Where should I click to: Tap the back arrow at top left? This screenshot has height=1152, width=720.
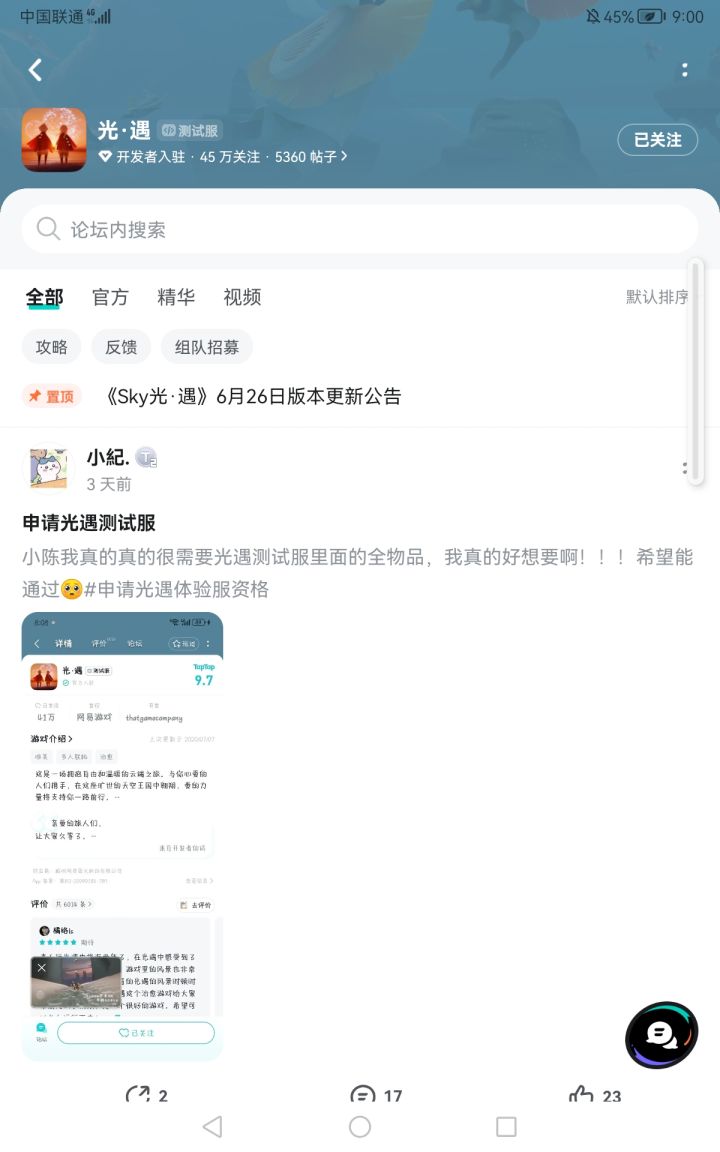click(x=35, y=70)
